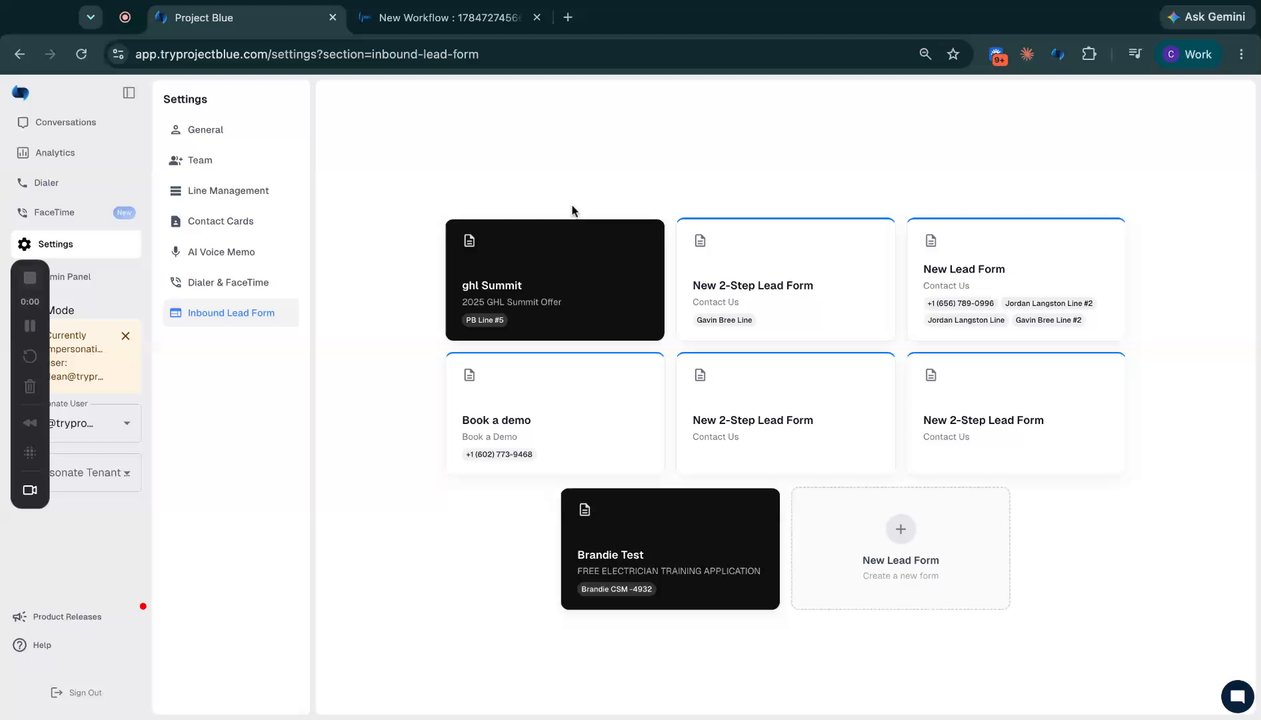Select Inbound Lead Form settings section
1261x720 pixels.
[231, 313]
